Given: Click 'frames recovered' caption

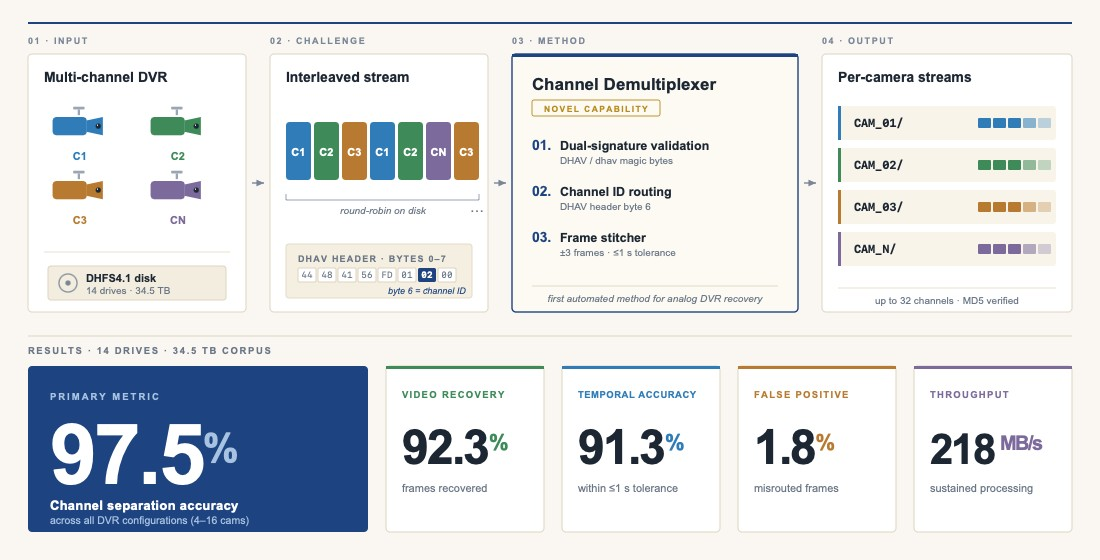Looking at the screenshot, I should [x=444, y=488].
